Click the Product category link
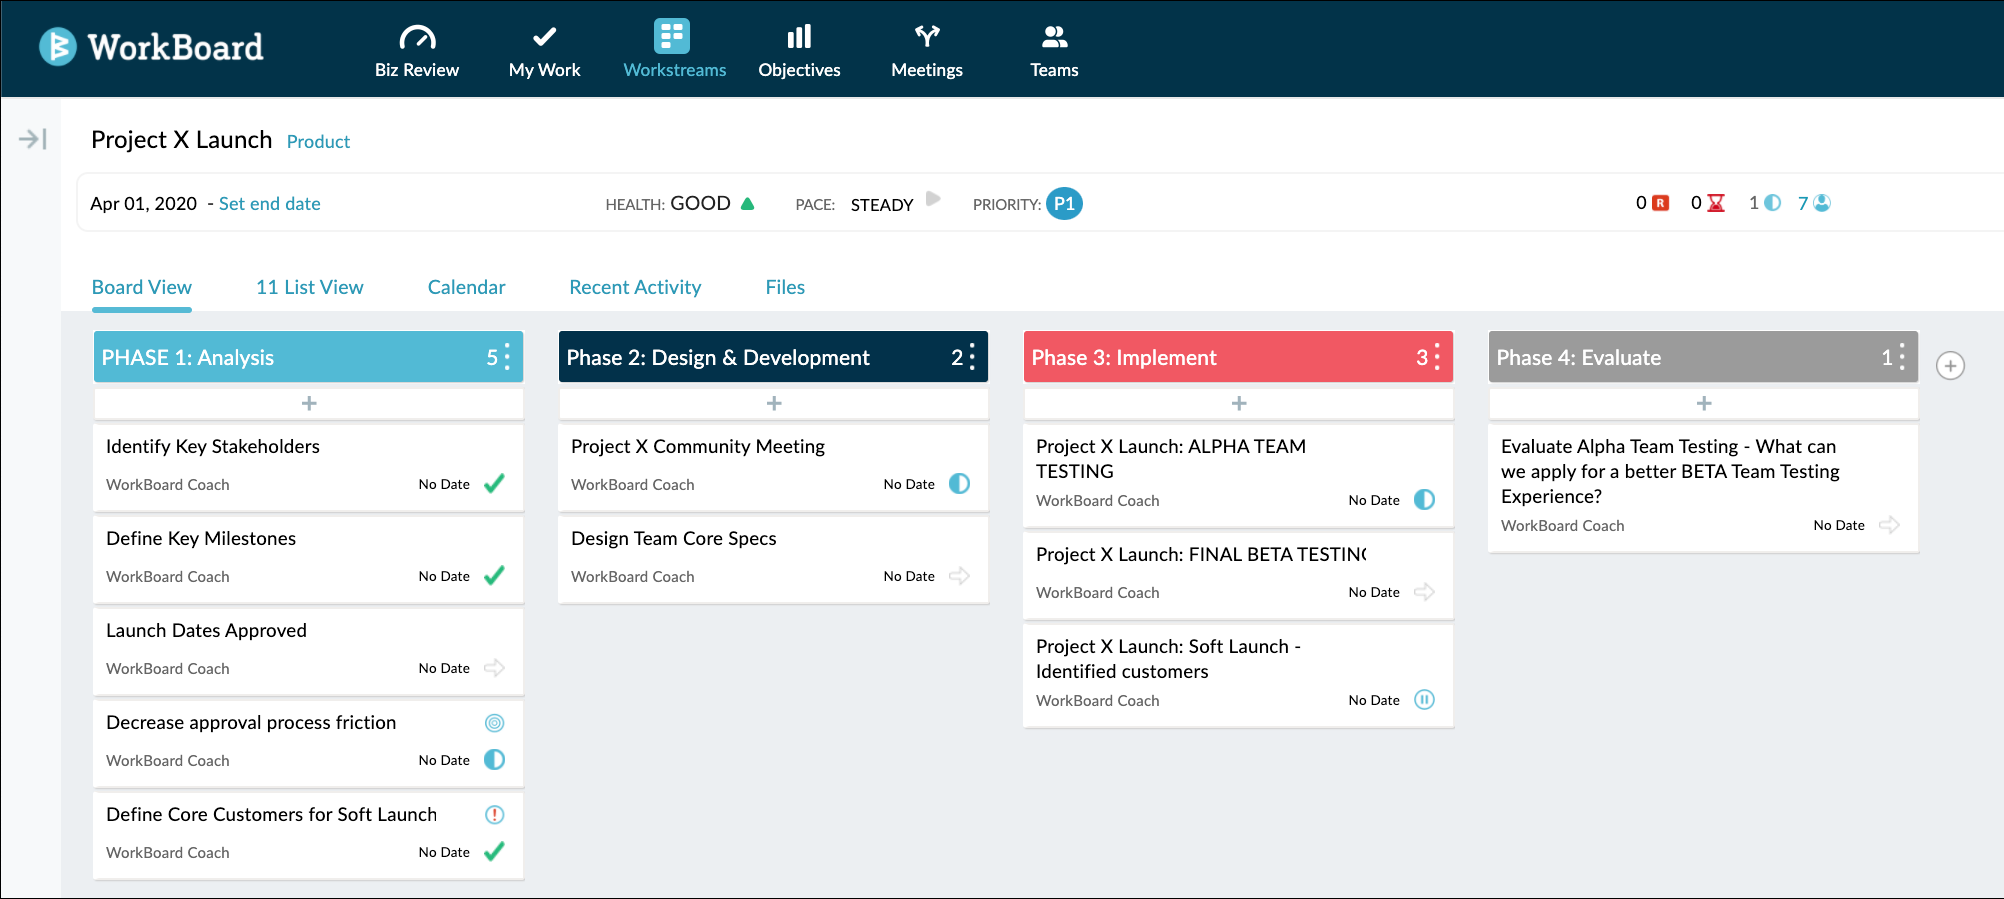The width and height of the screenshot is (2004, 899). [318, 142]
